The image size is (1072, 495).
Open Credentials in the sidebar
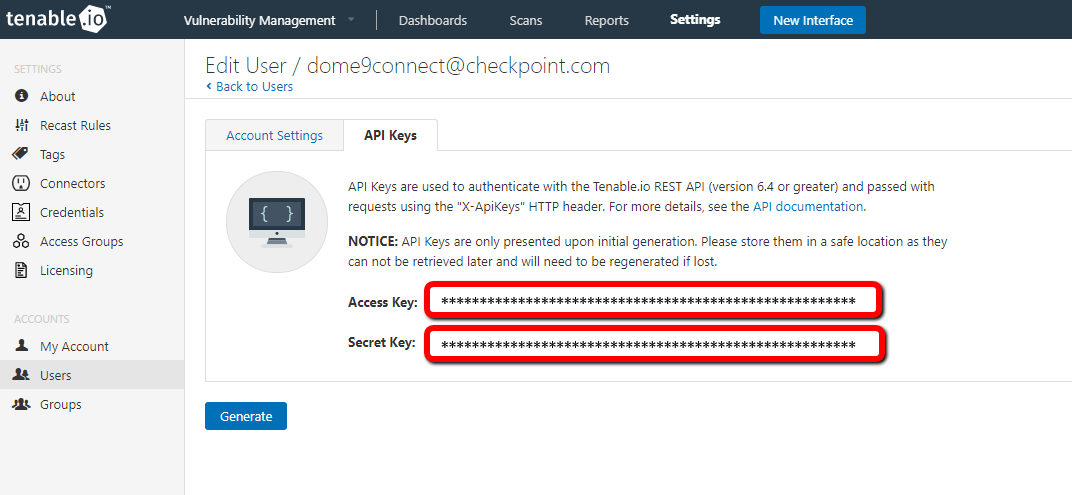tap(72, 213)
